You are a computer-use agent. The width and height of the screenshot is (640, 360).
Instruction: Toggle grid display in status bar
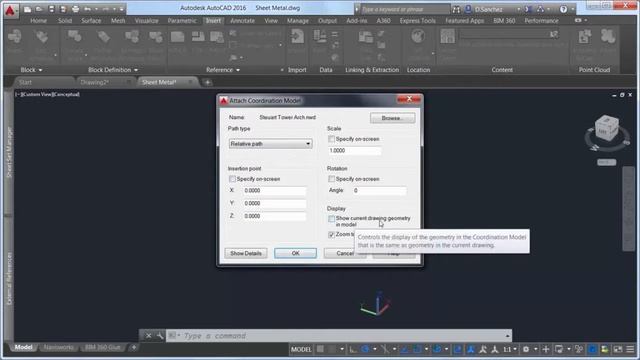[320, 349]
